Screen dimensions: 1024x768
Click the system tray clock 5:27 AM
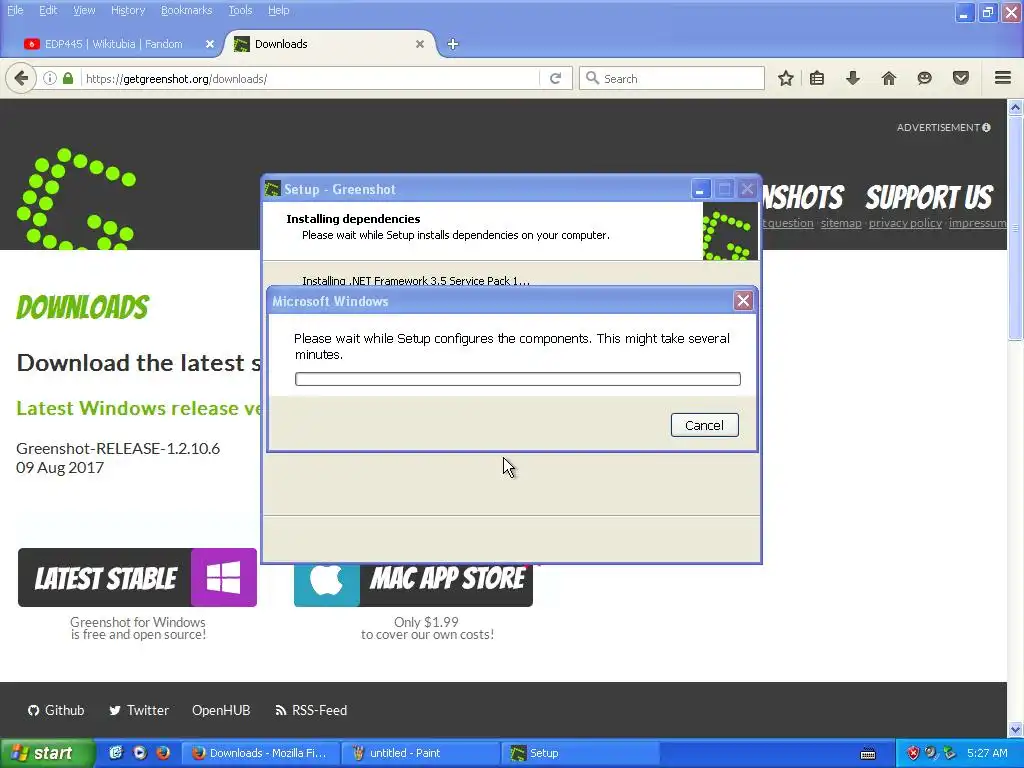click(x=987, y=753)
